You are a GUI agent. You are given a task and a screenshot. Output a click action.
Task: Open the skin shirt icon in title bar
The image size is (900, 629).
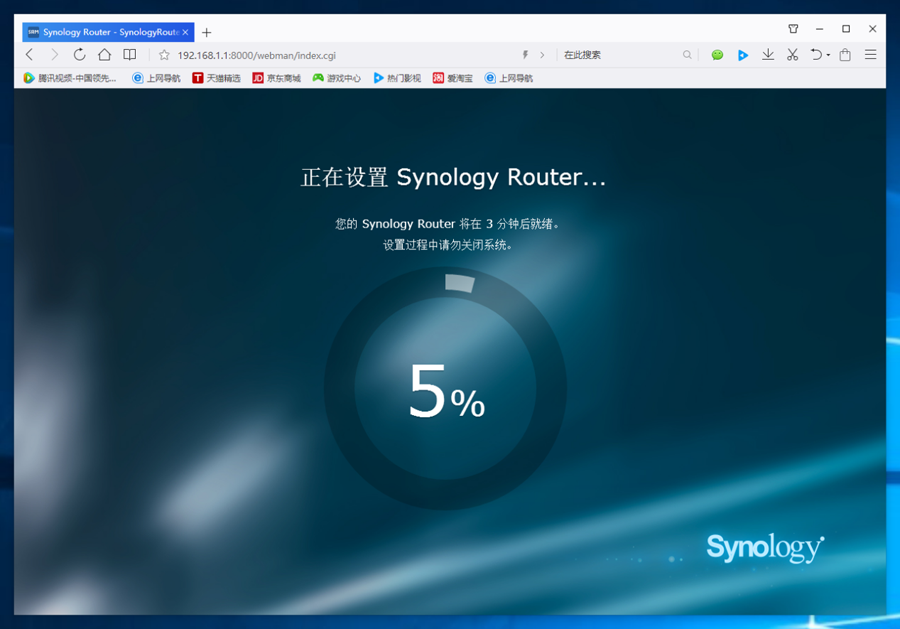793,30
